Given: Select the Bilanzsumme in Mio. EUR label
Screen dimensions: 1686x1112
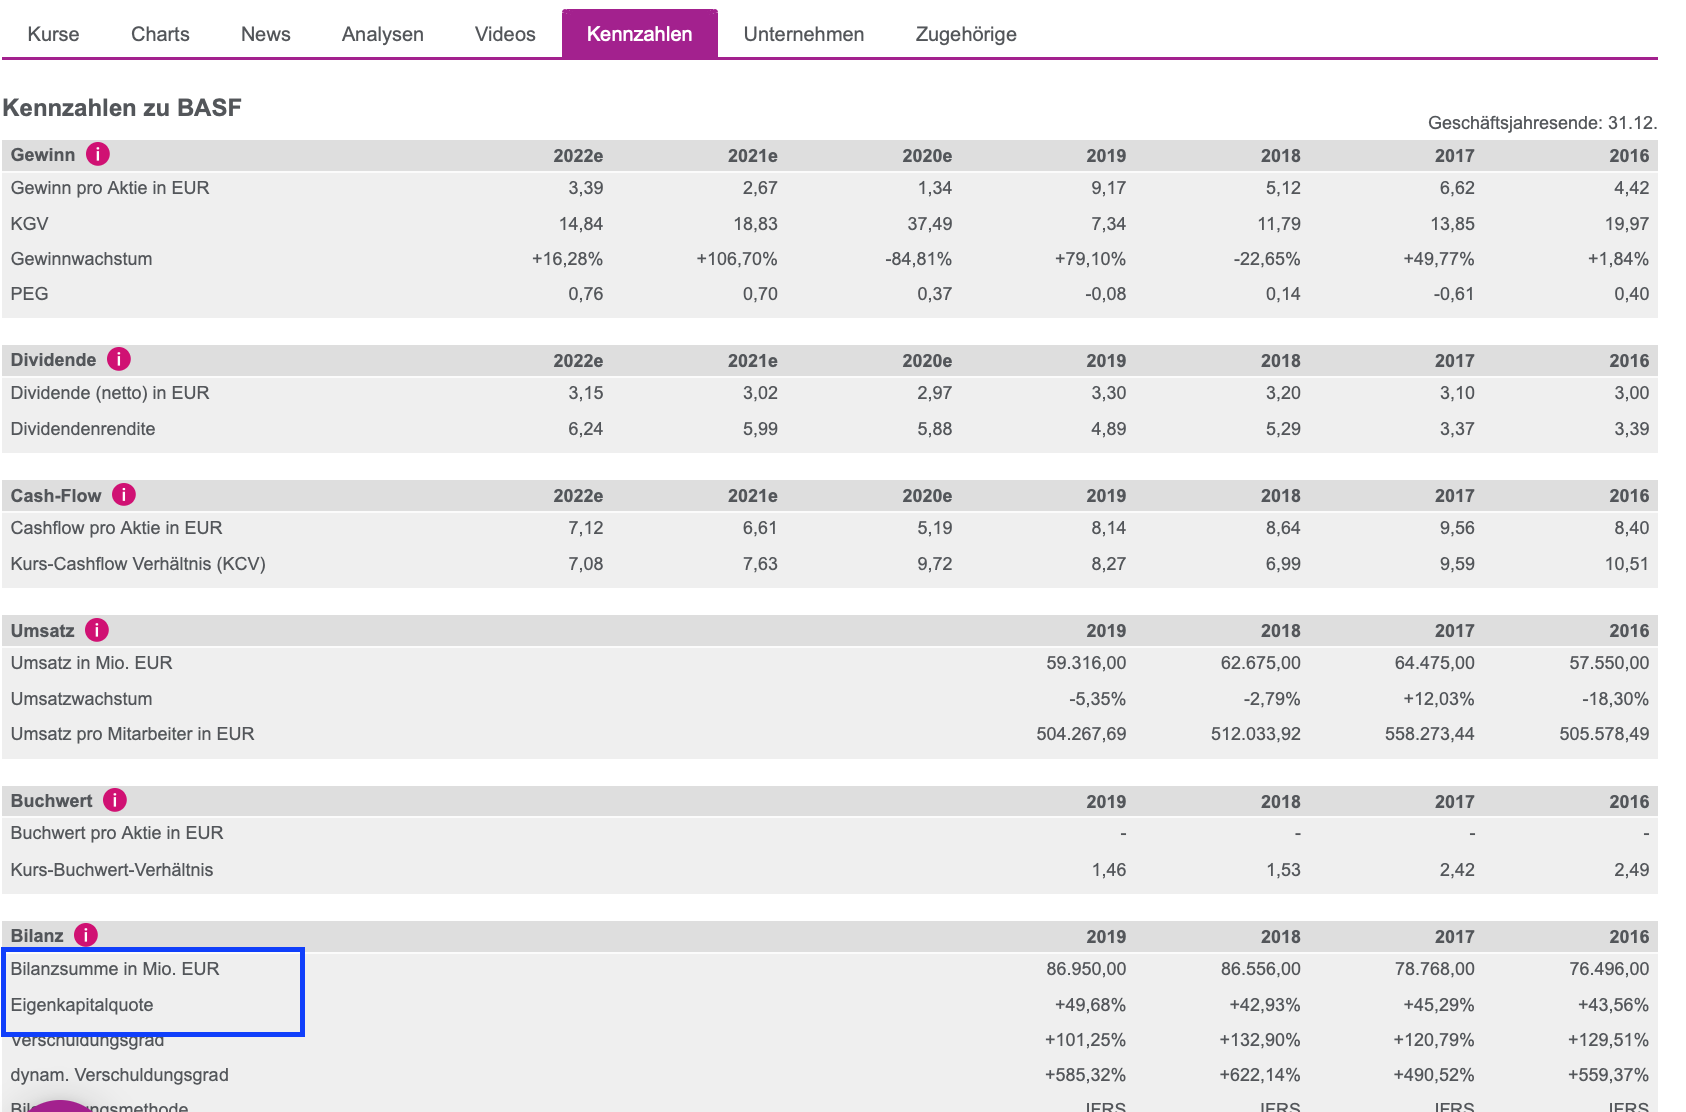Looking at the screenshot, I should [115, 969].
